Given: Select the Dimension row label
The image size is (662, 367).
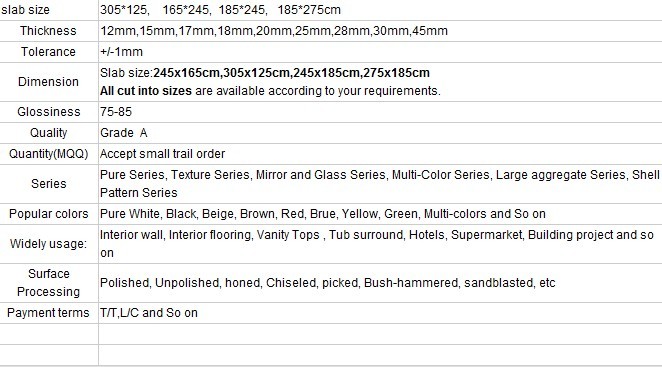Looking at the screenshot, I should [x=48, y=82].
